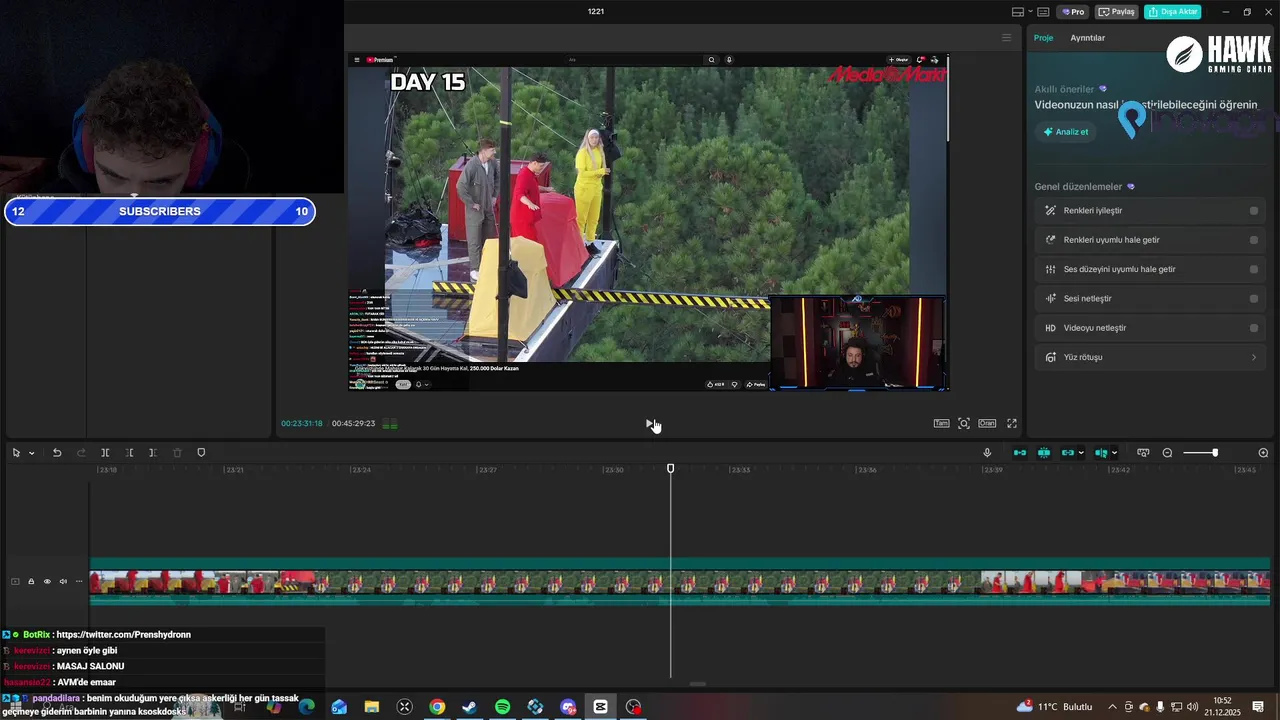Viewport: 1280px width, 720px height.
Task: Open the 'Oran' aspect ratio button
Action: coord(987,424)
